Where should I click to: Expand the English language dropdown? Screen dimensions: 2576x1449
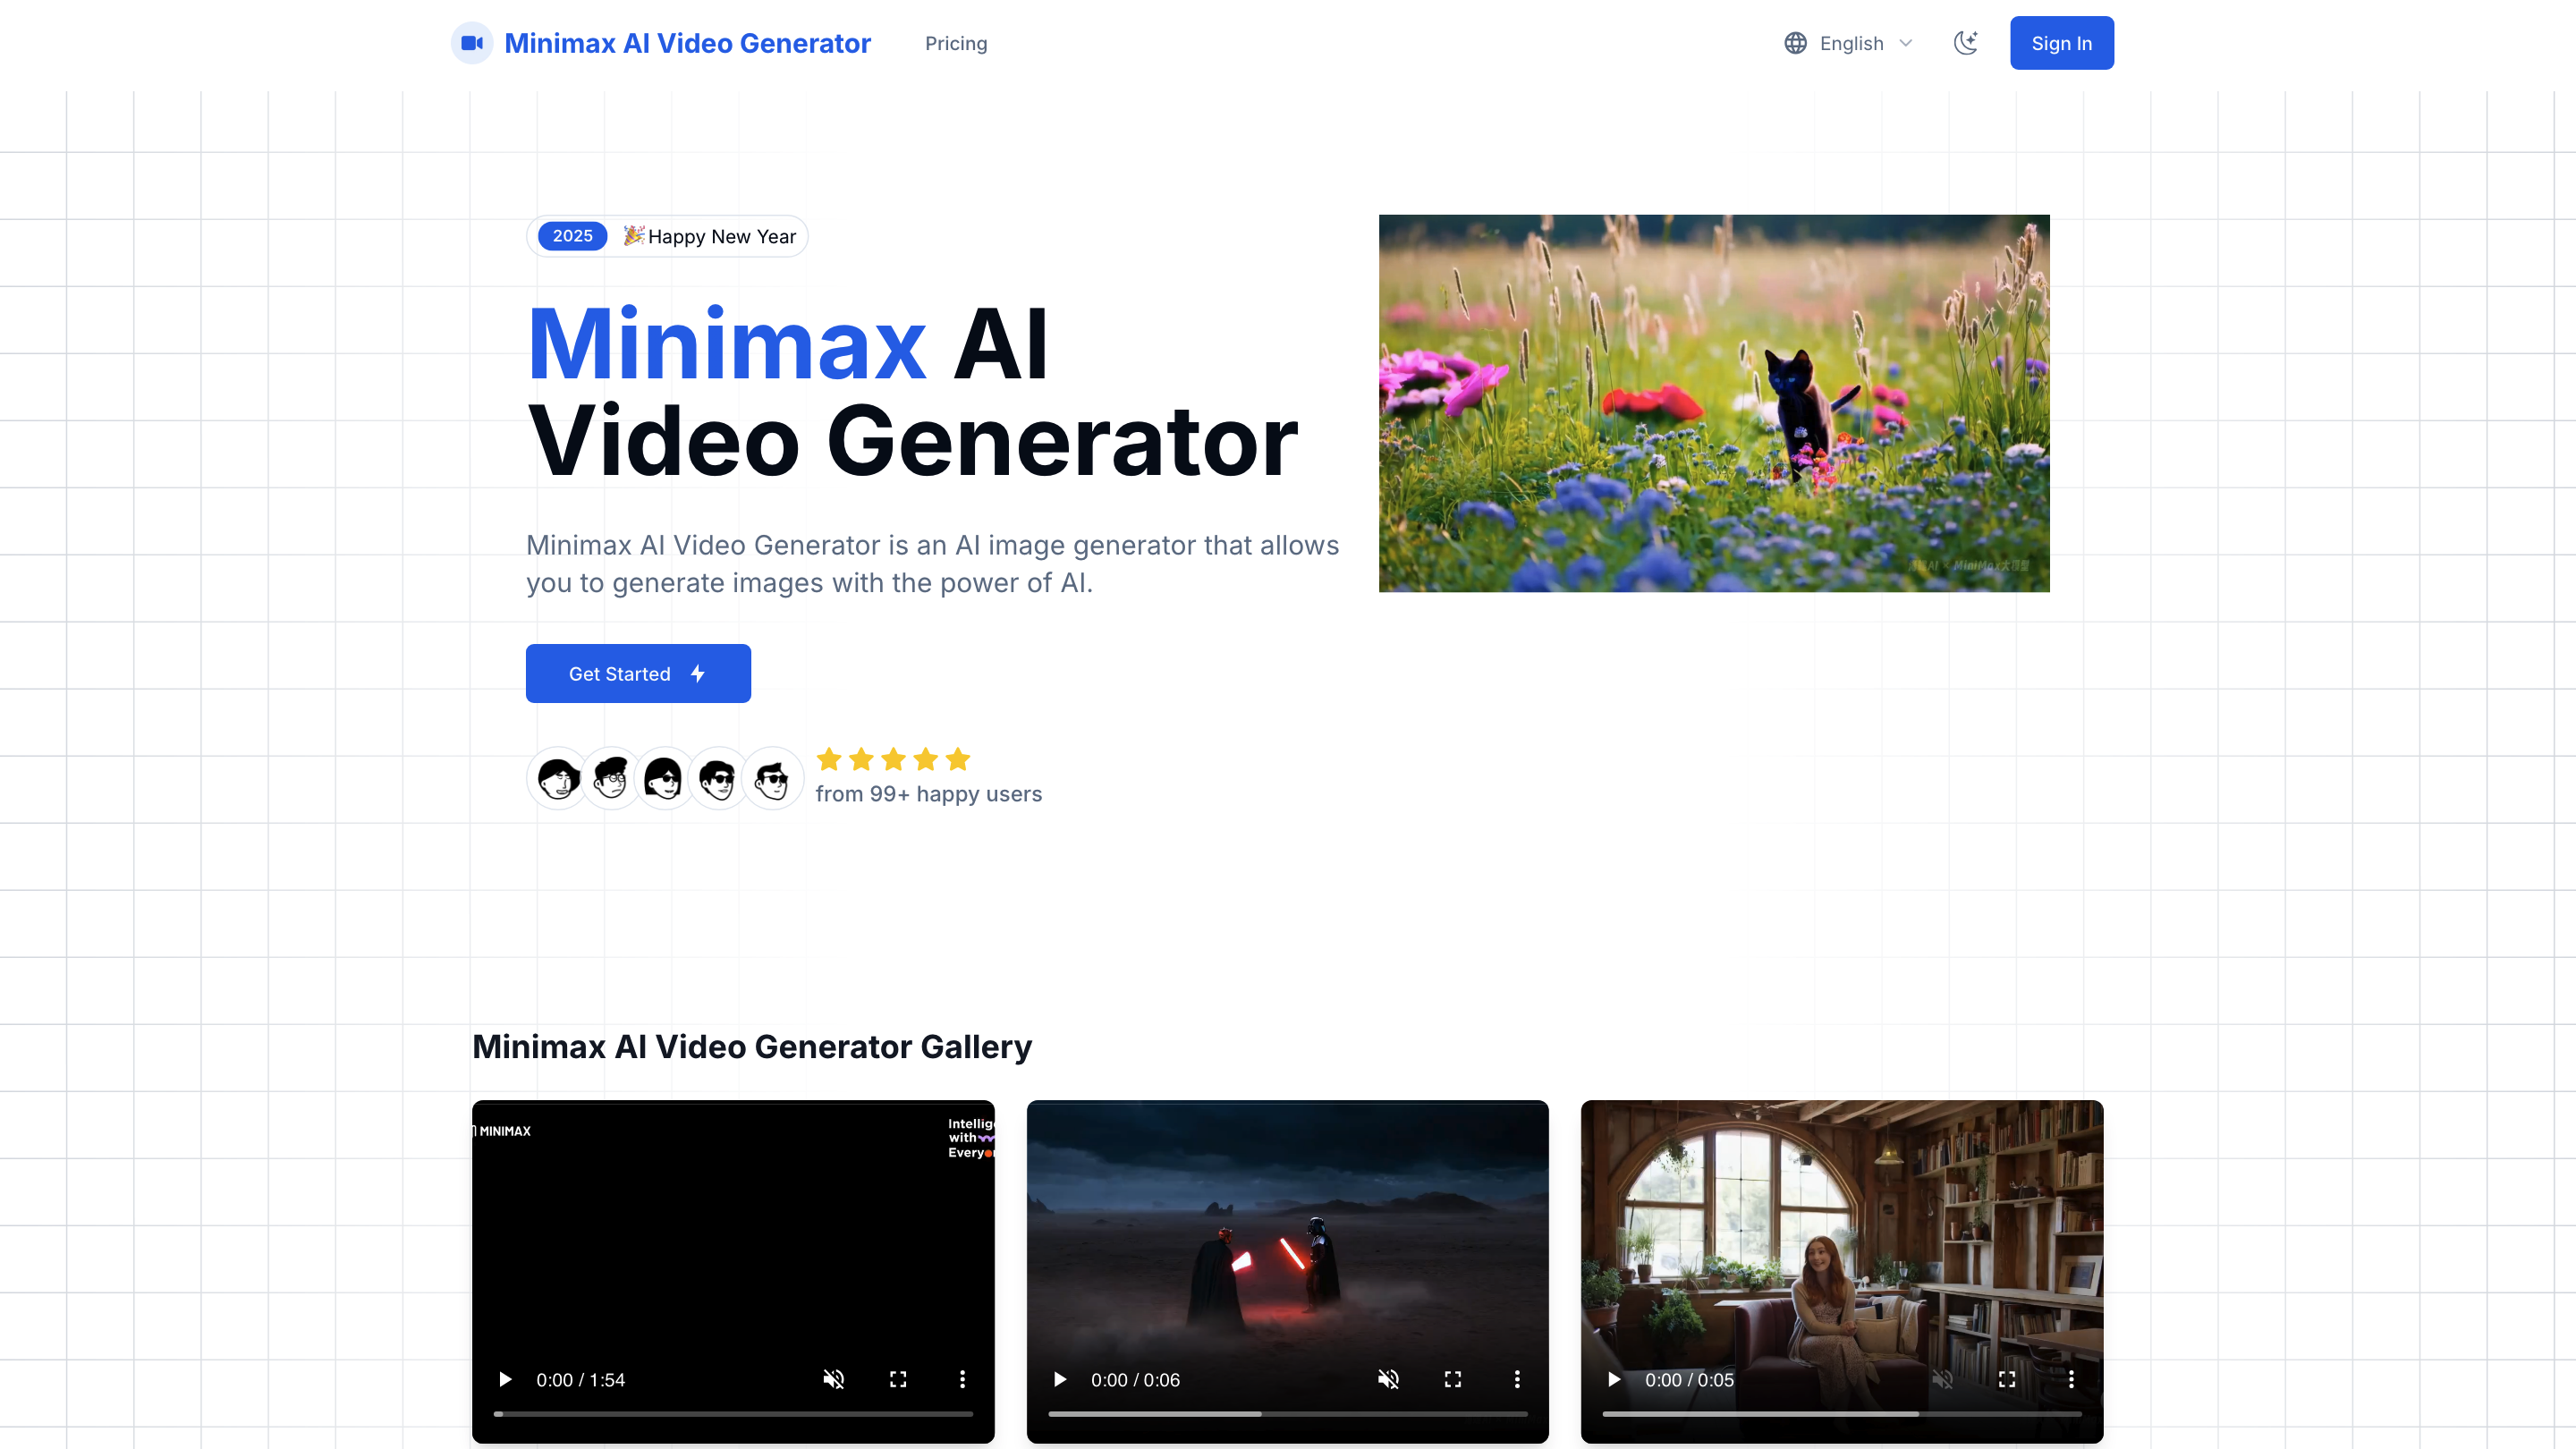tap(1851, 43)
